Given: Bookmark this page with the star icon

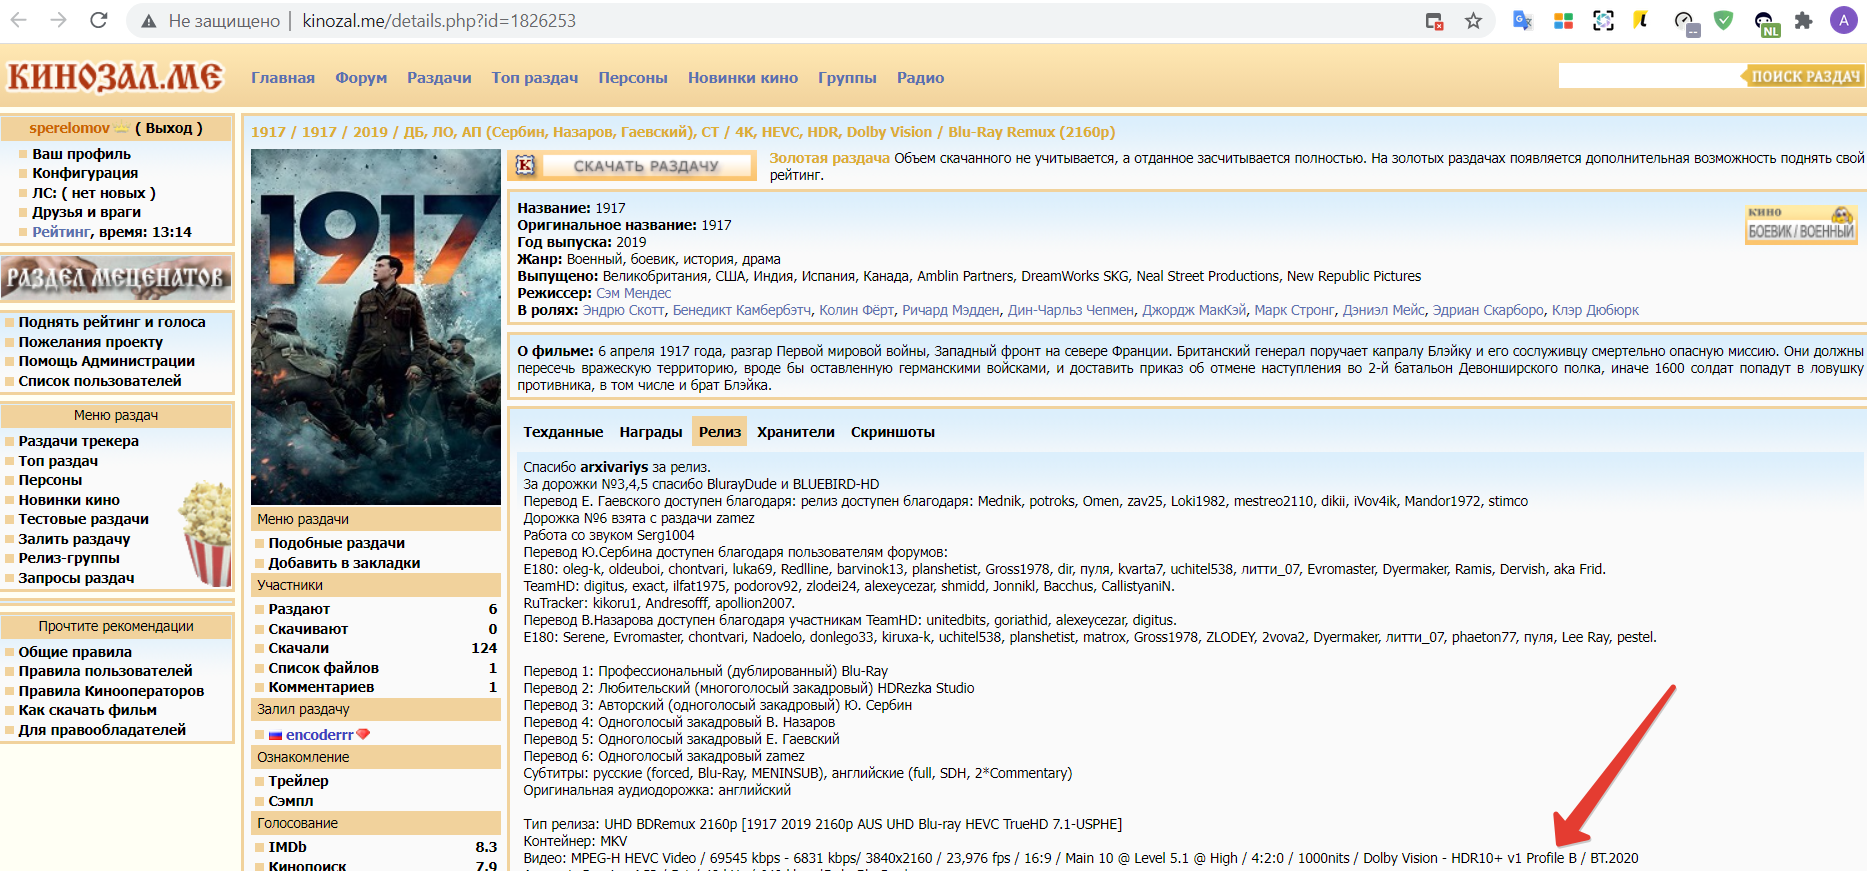Looking at the screenshot, I should pos(1473,21).
